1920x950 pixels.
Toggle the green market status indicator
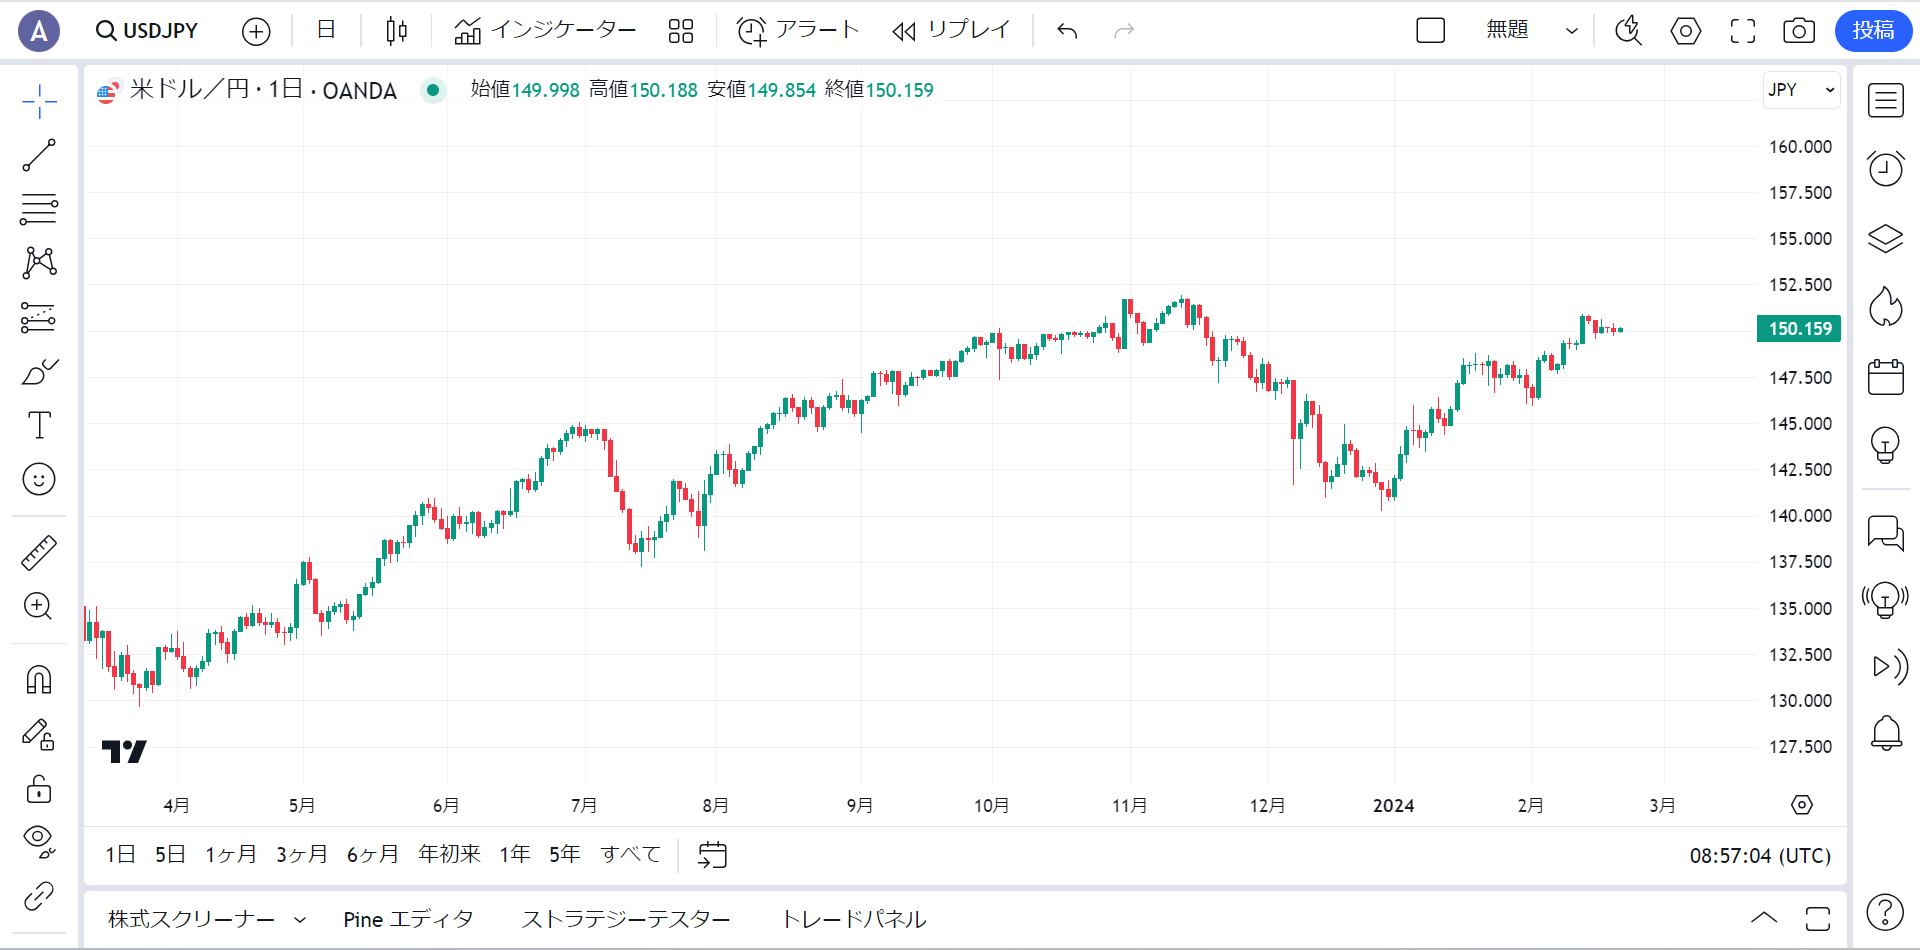tap(433, 90)
